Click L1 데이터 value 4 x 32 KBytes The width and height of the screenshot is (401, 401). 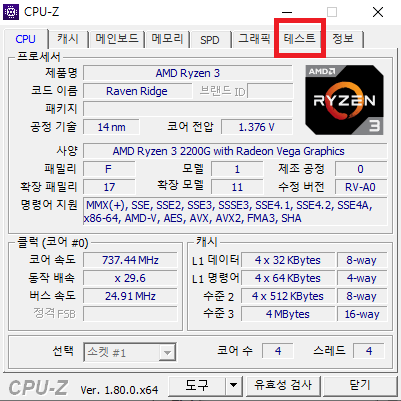point(288,260)
